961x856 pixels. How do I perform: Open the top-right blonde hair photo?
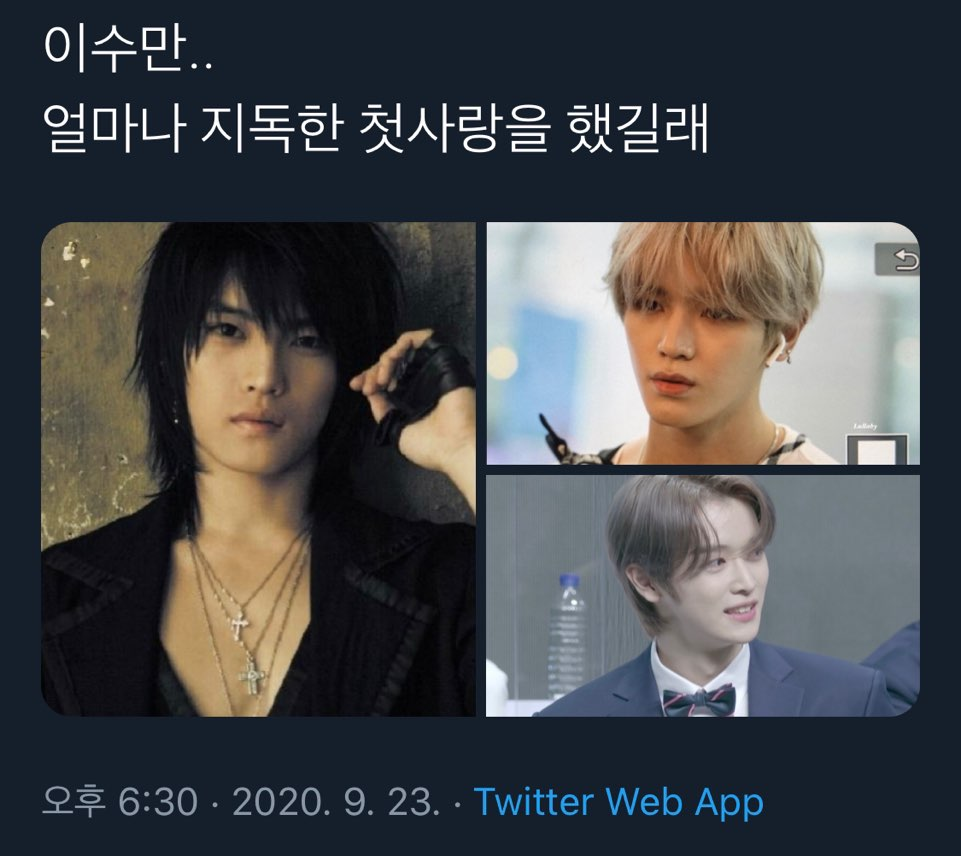[x=703, y=343]
